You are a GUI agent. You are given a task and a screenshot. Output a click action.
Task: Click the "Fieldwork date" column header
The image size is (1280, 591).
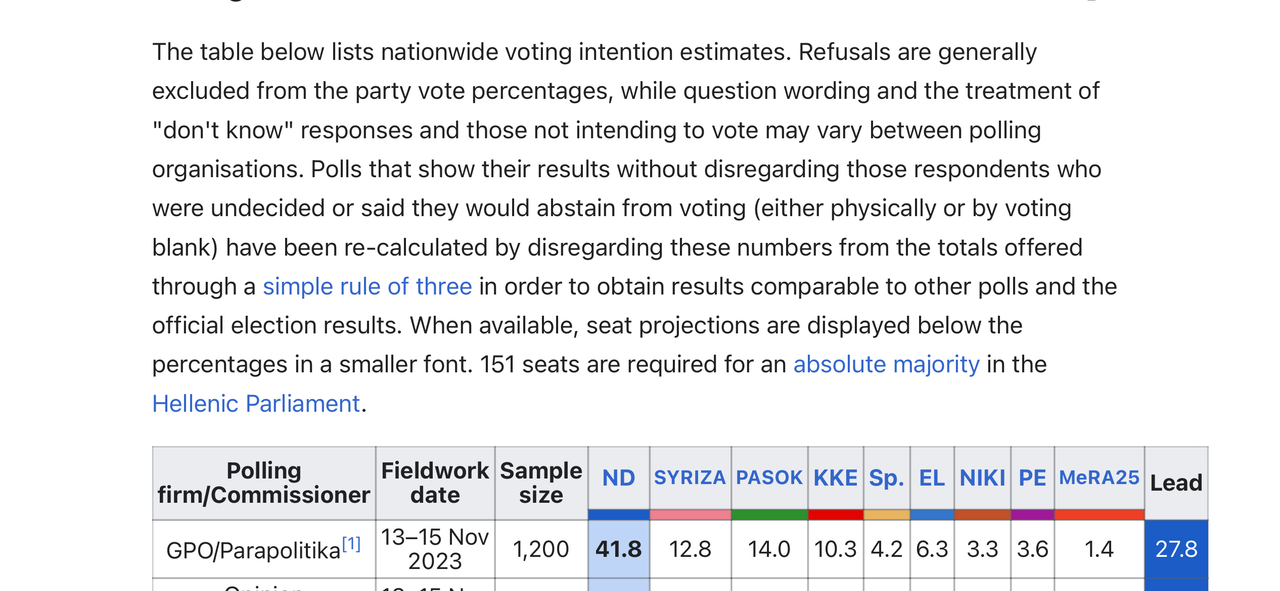(435, 482)
